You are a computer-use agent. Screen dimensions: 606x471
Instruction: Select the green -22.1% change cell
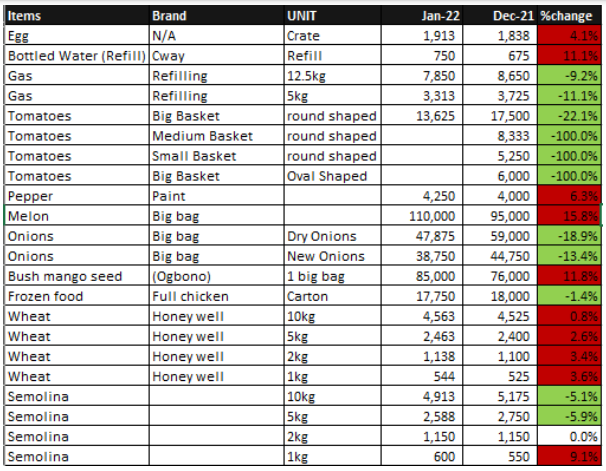point(568,116)
